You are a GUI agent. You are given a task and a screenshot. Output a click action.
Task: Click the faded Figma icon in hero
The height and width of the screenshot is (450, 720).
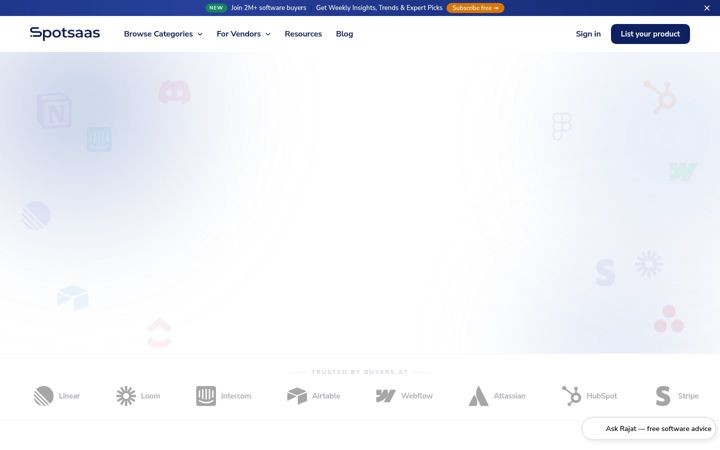point(562,126)
